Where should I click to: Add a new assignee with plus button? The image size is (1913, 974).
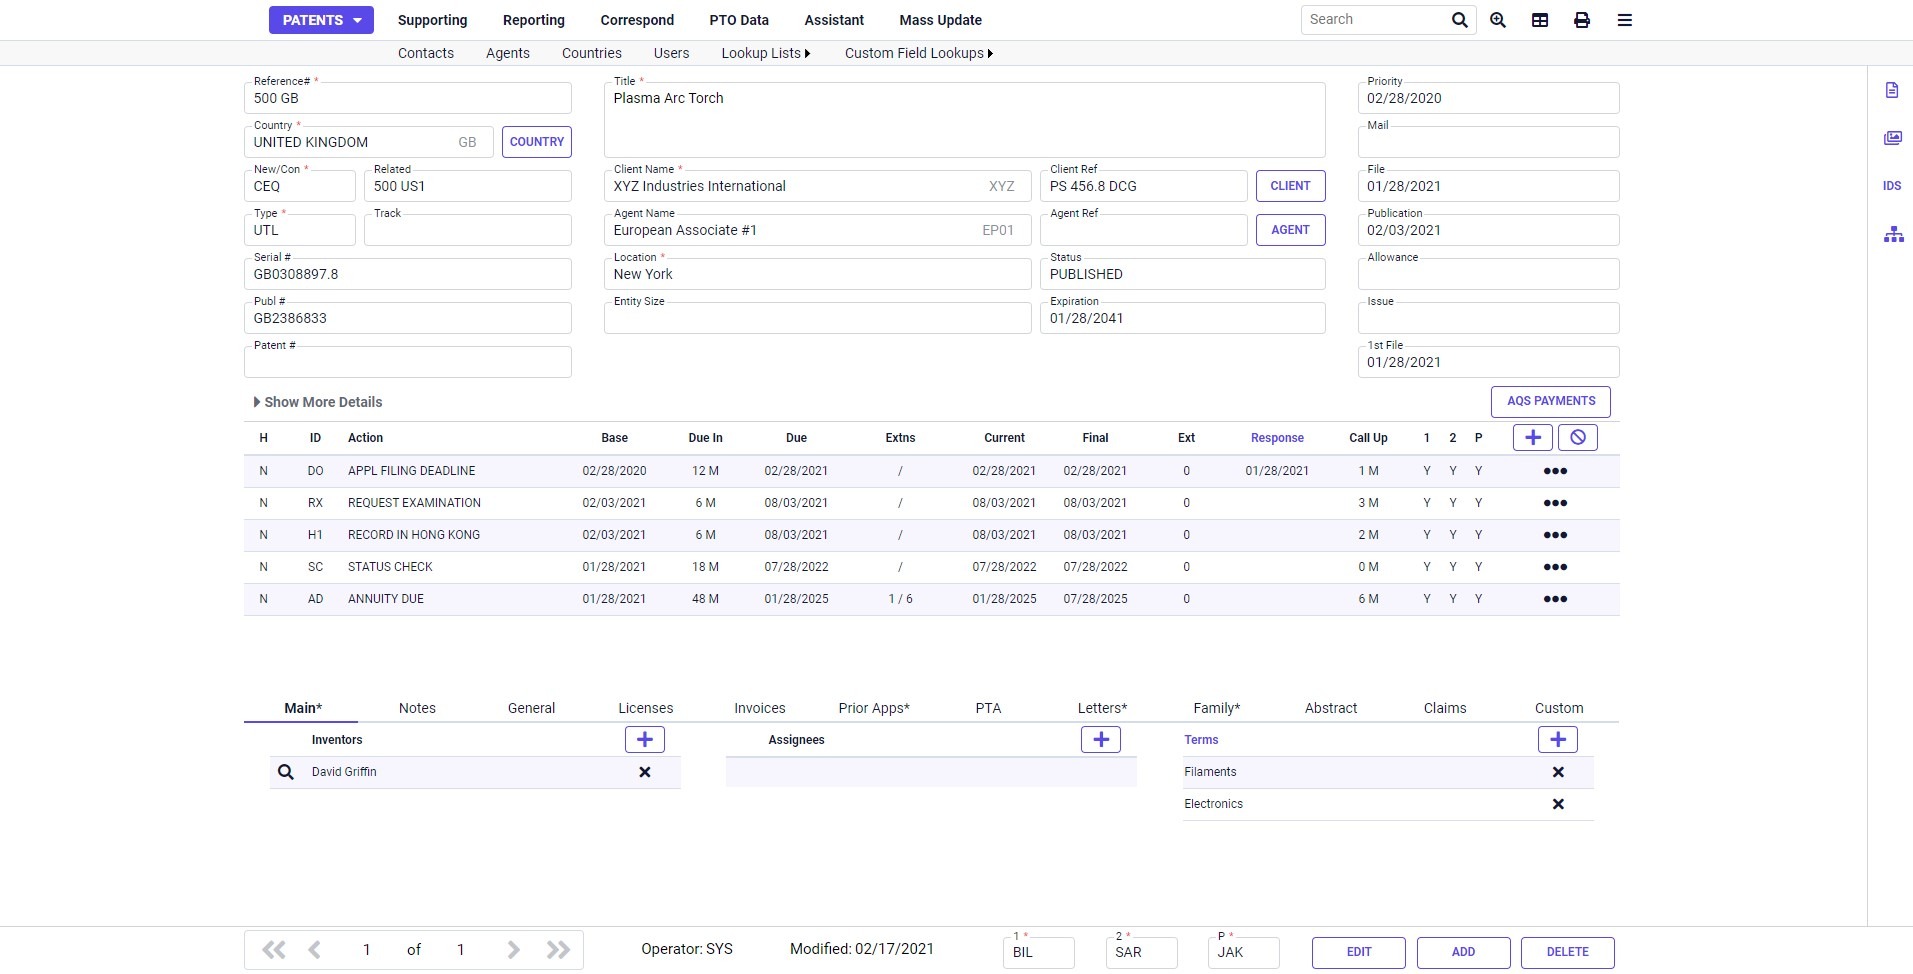1101,739
